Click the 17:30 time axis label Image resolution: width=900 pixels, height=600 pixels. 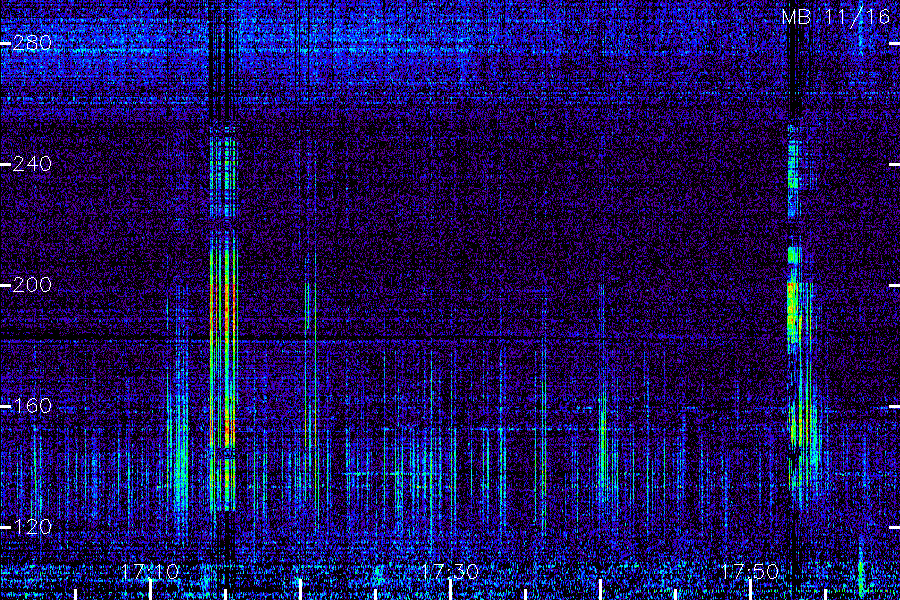pos(450,572)
